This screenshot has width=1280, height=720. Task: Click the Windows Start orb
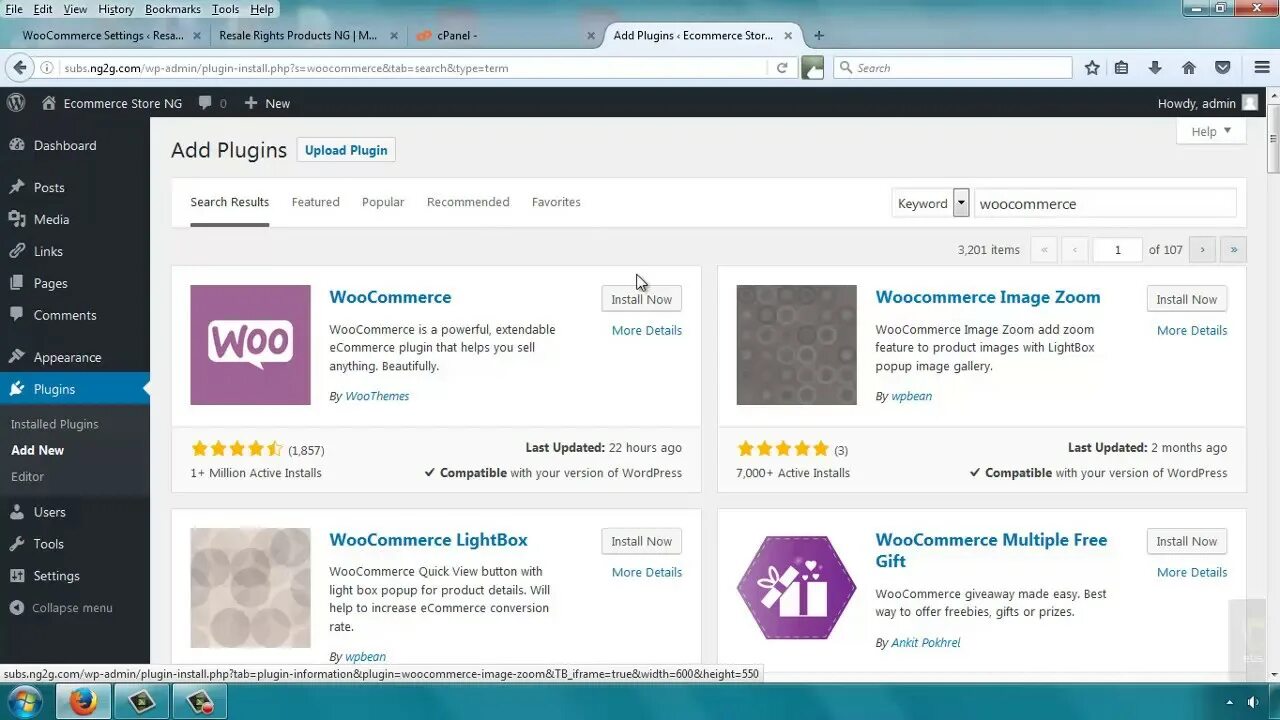pos(24,702)
